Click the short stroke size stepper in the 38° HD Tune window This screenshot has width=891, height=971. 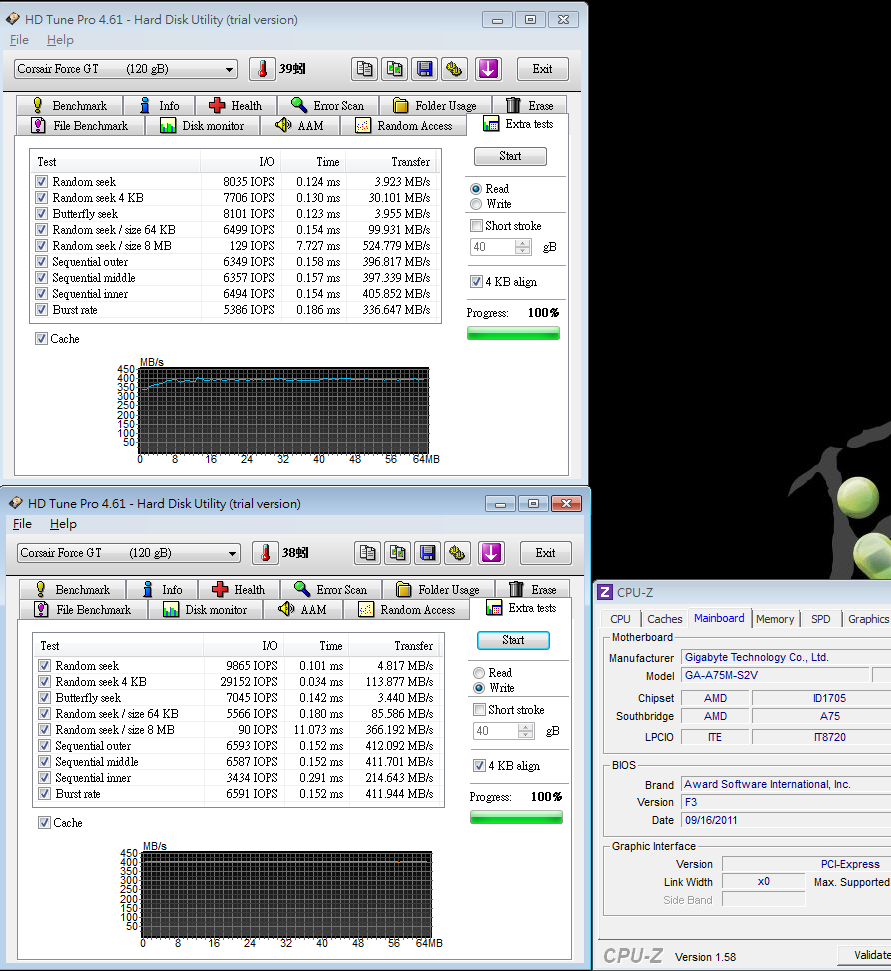[526, 731]
